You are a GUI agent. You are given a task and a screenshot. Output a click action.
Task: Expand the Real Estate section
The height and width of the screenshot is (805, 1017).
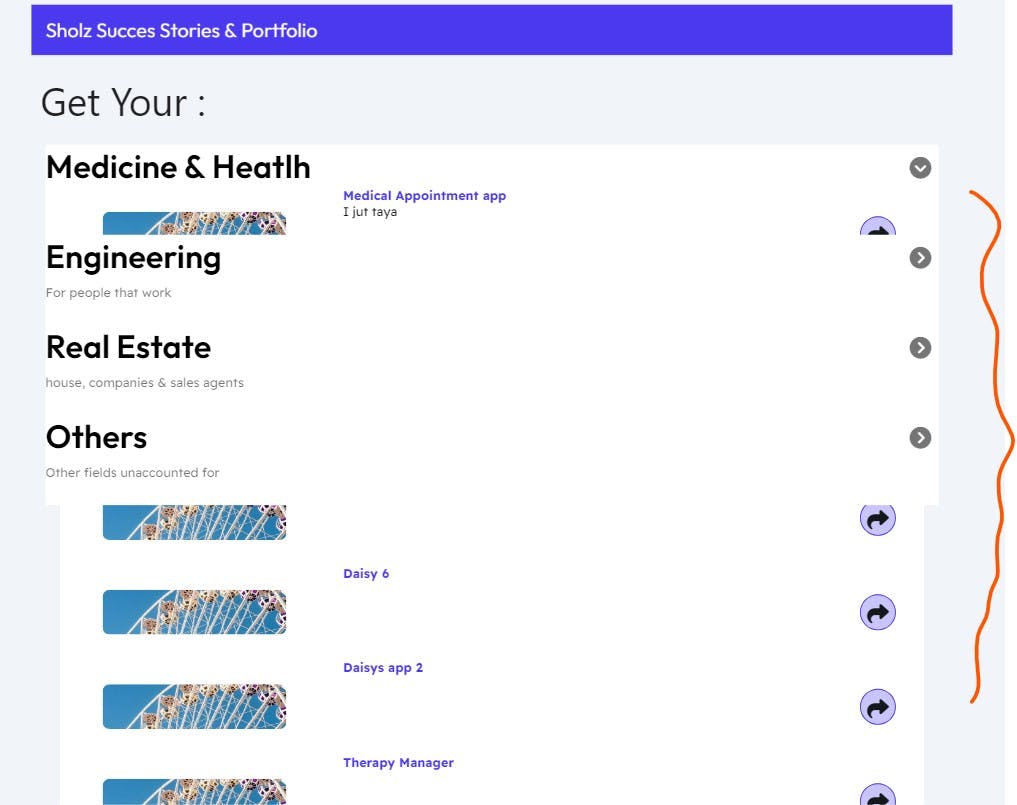(x=919, y=347)
